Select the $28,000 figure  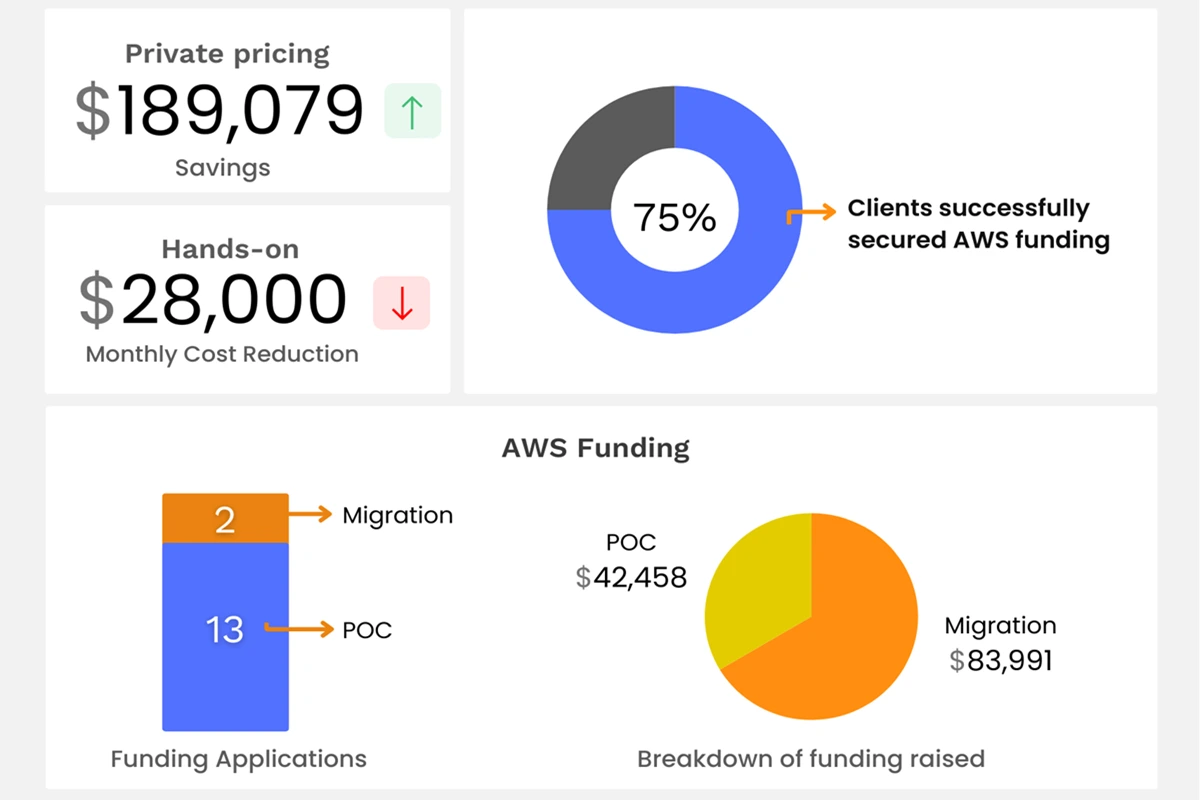click(x=213, y=300)
